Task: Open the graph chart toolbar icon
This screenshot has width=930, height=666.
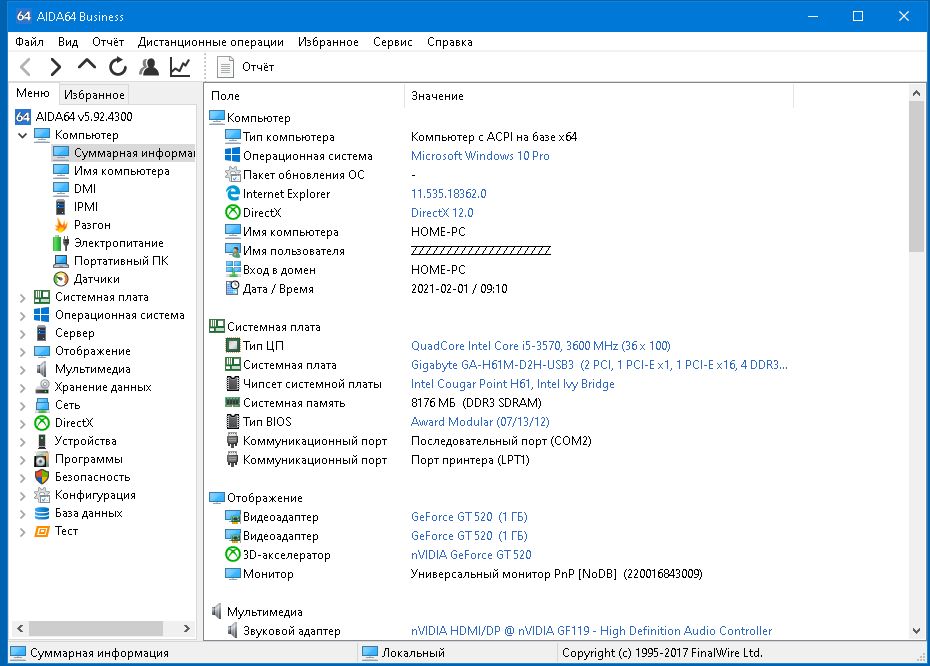Action: [x=180, y=67]
